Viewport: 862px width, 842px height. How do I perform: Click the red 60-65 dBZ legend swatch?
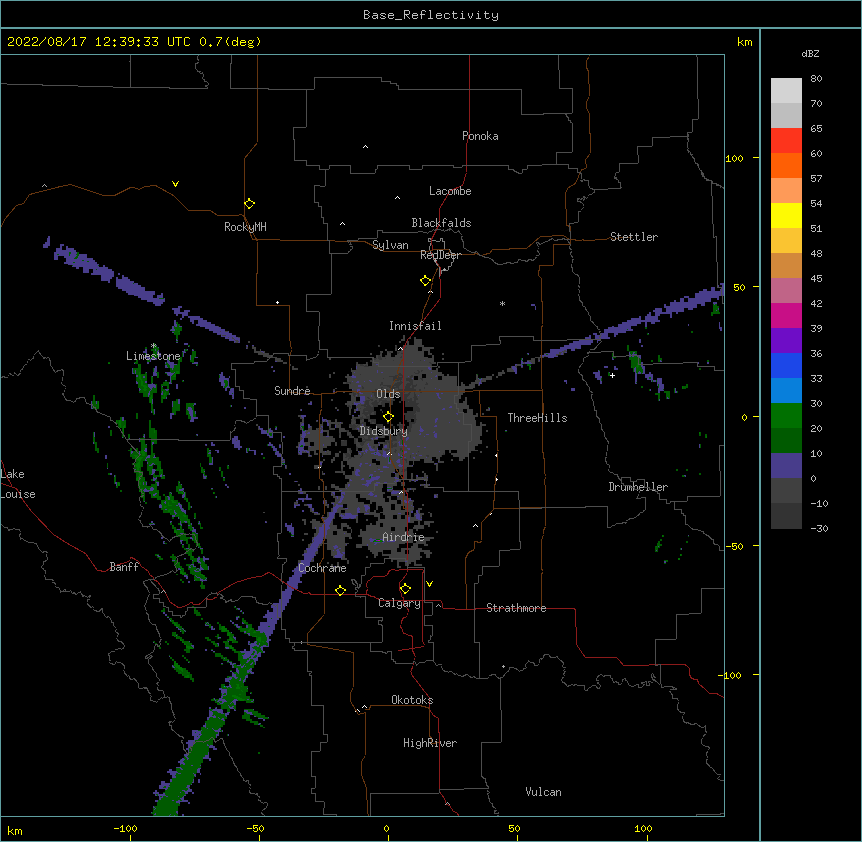coord(786,141)
